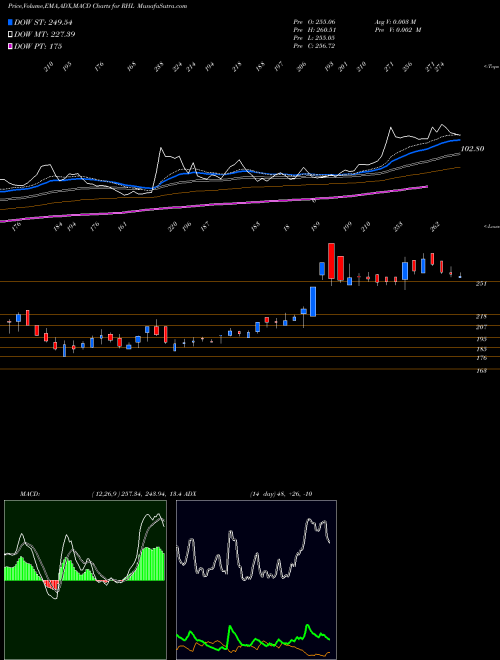
Task: Click the 'Pre O: 255.06' open value
Action: [x=314, y=21]
